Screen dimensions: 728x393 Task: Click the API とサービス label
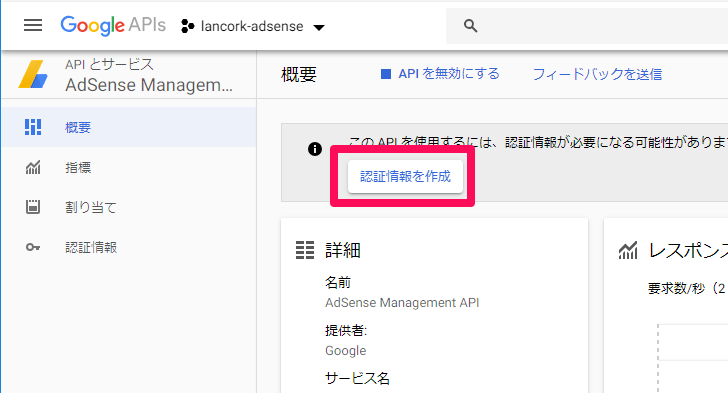pos(109,65)
